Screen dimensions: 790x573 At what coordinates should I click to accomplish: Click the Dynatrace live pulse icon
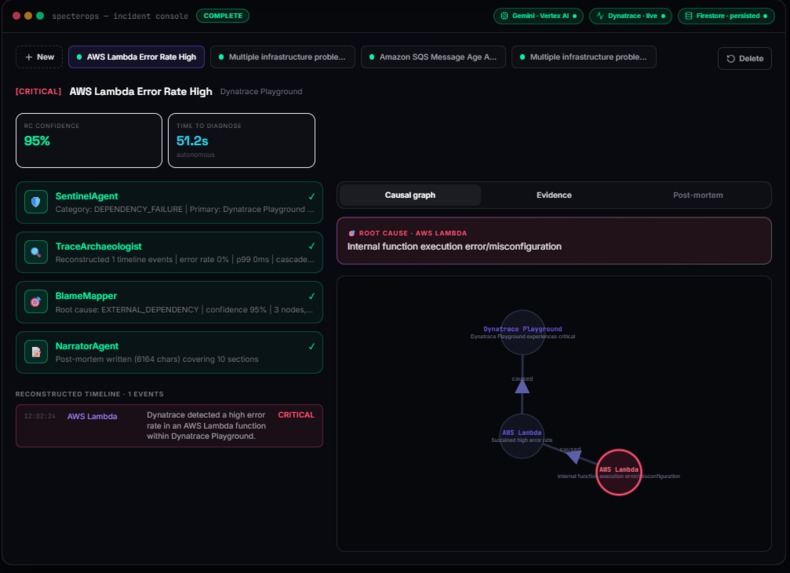click(600, 16)
